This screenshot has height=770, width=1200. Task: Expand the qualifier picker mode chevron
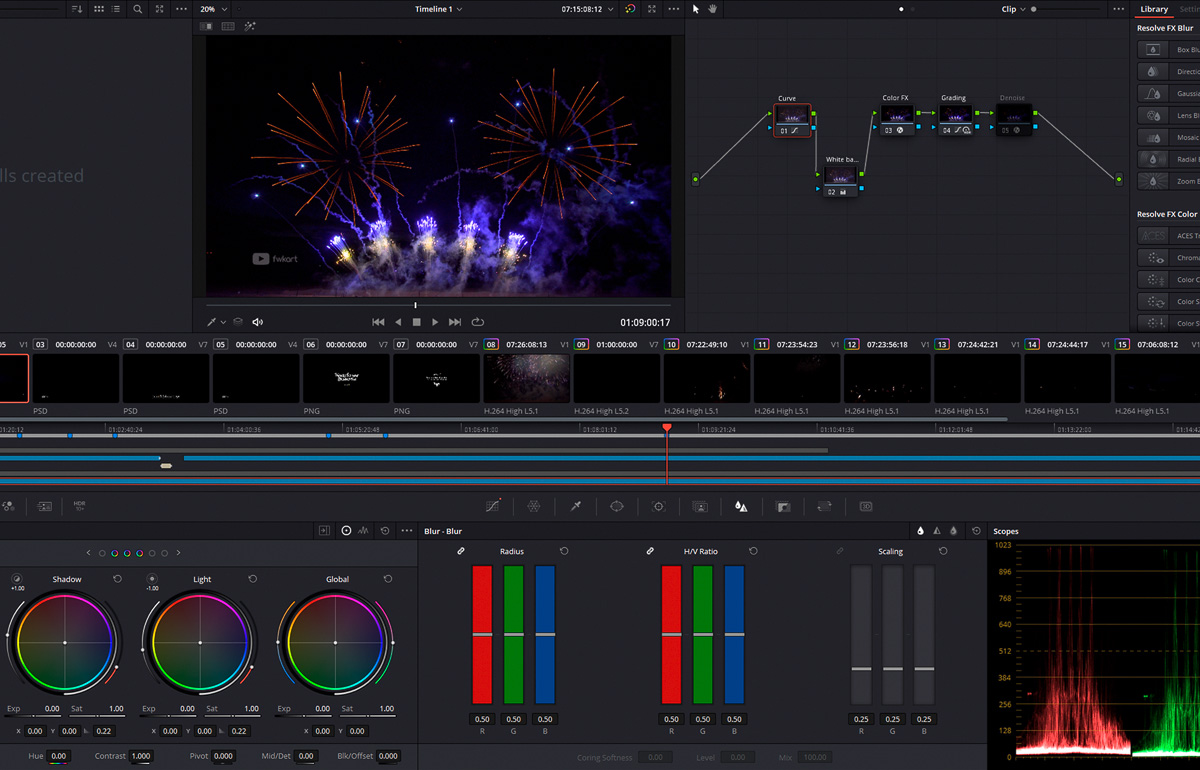(223, 323)
